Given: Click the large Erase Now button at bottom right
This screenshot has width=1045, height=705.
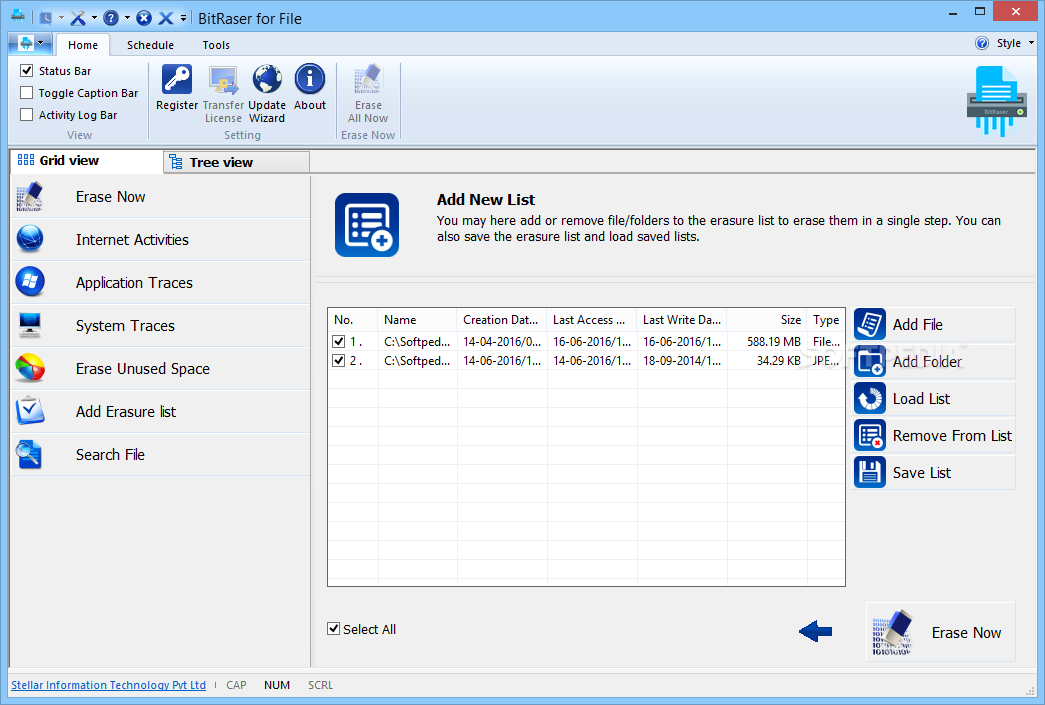Looking at the screenshot, I should coord(940,632).
